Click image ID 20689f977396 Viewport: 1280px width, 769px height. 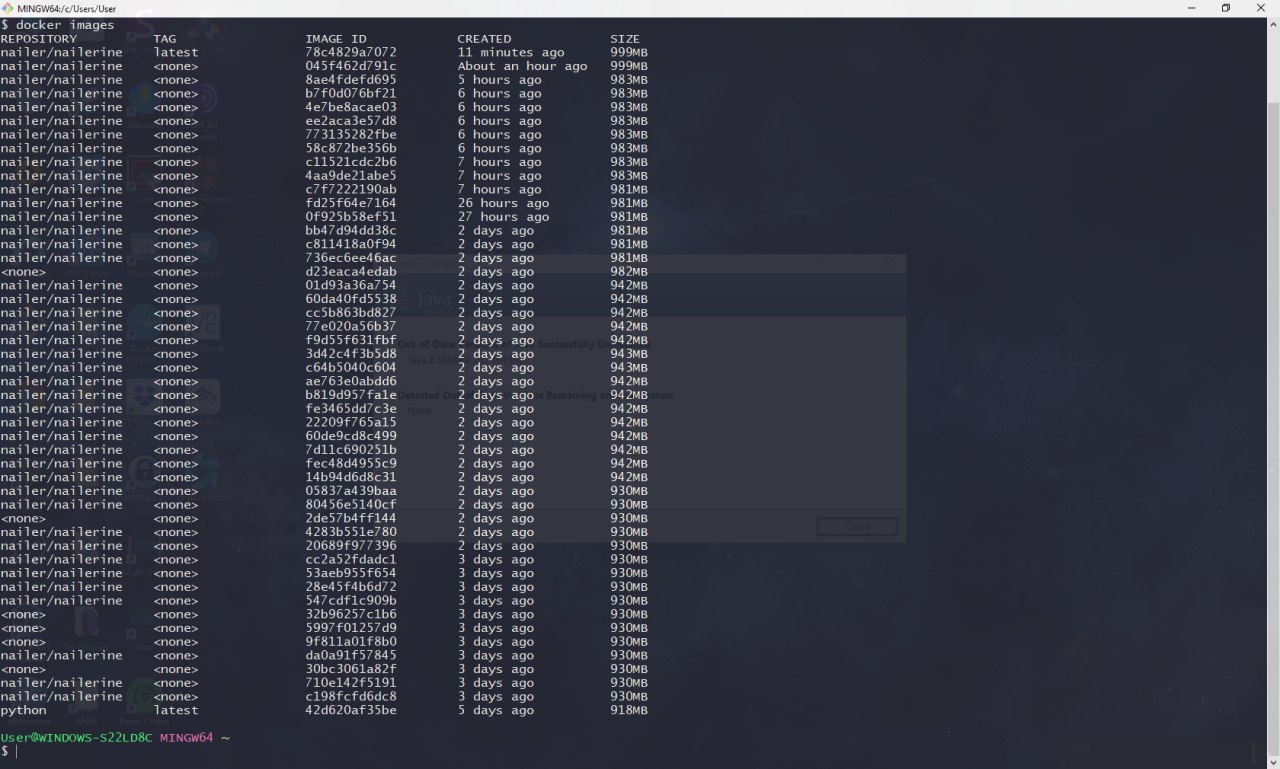click(x=351, y=546)
